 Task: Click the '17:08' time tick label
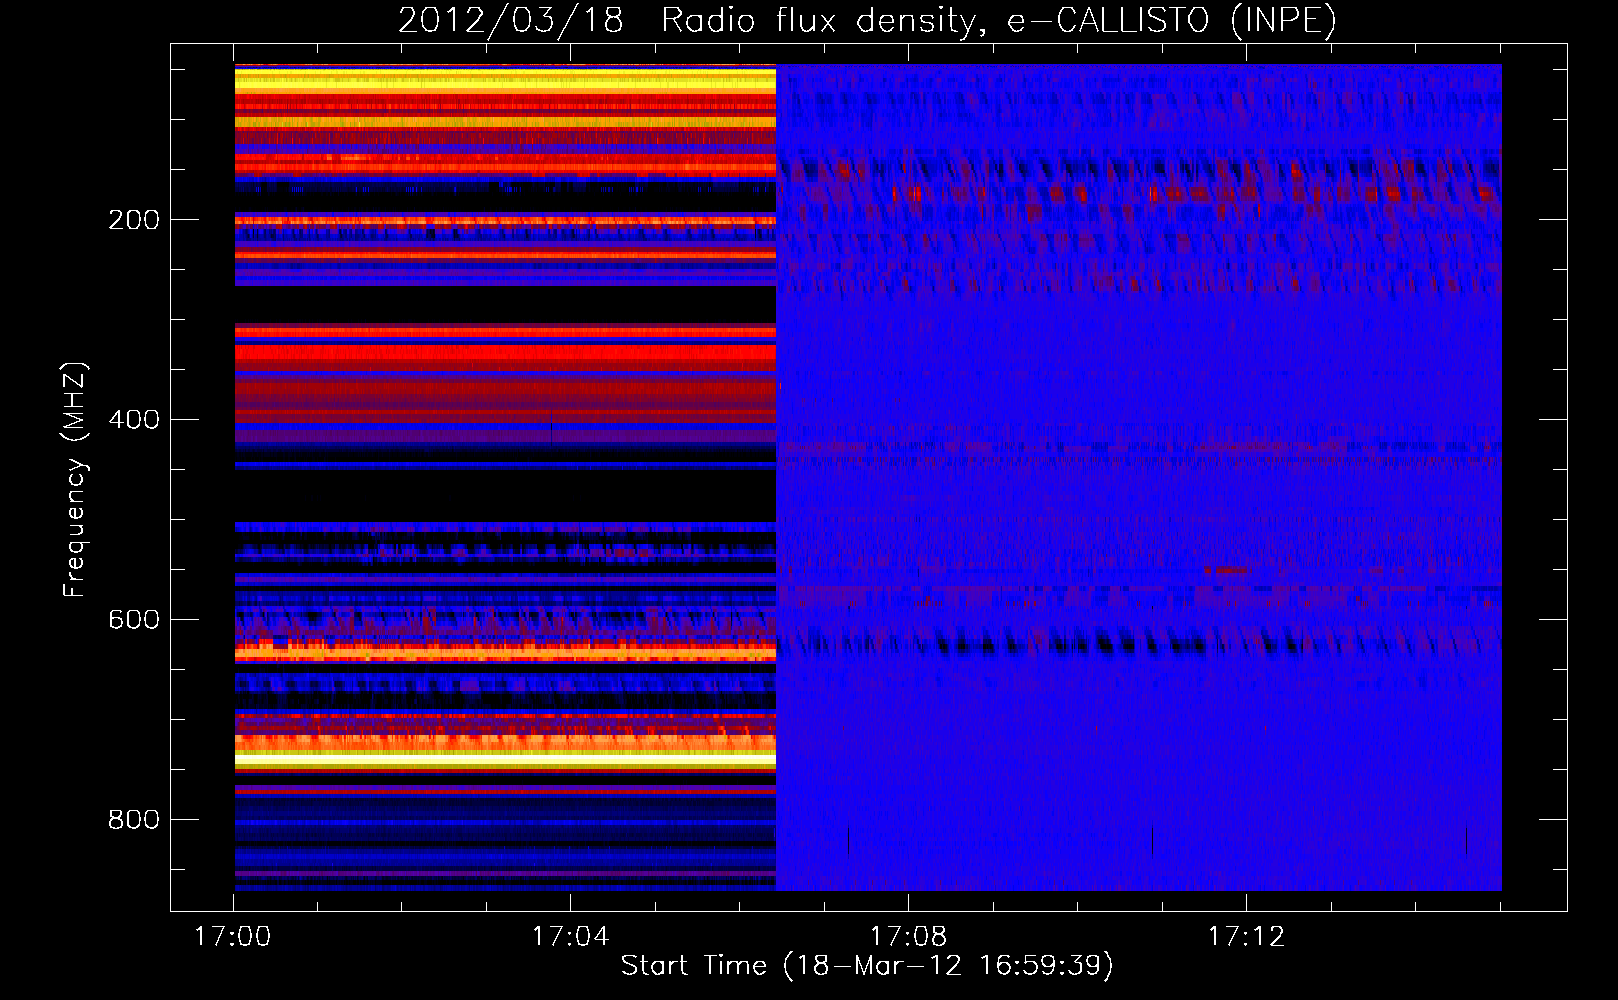click(x=908, y=937)
